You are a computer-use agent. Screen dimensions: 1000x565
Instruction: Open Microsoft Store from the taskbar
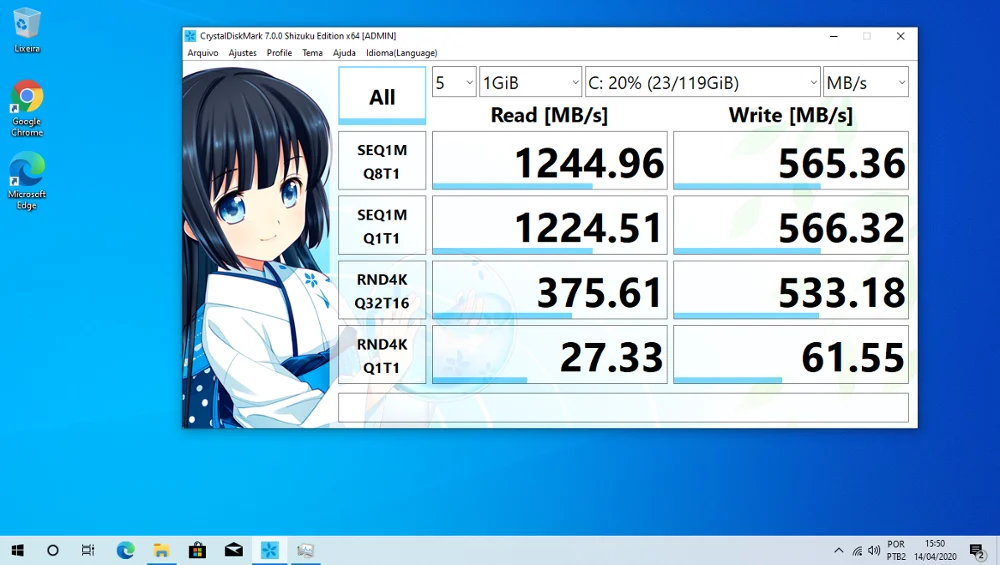point(197,550)
